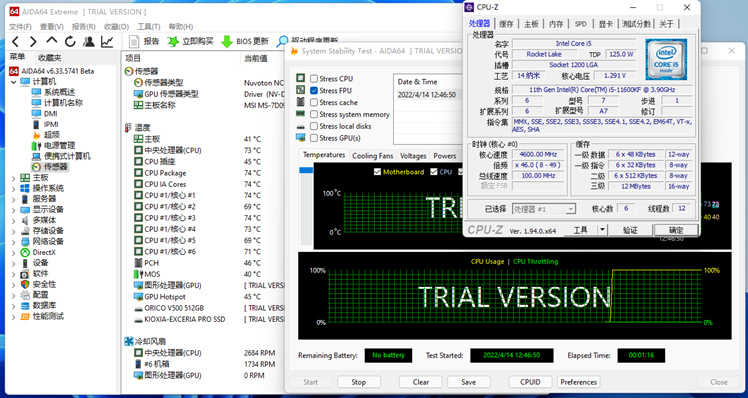Enable the Stress cache checkbox
The height and width of the screenshot is (398, 748).
313,103
